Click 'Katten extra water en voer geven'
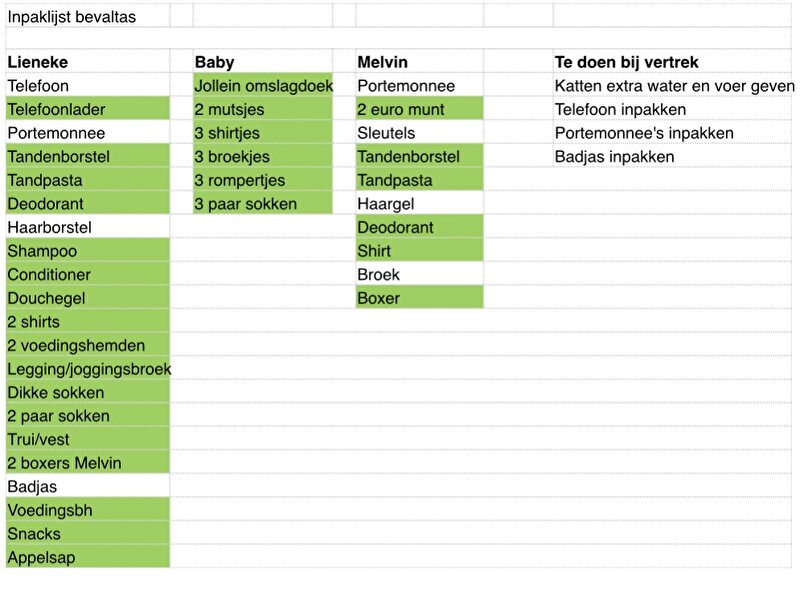 pos(672,86)
